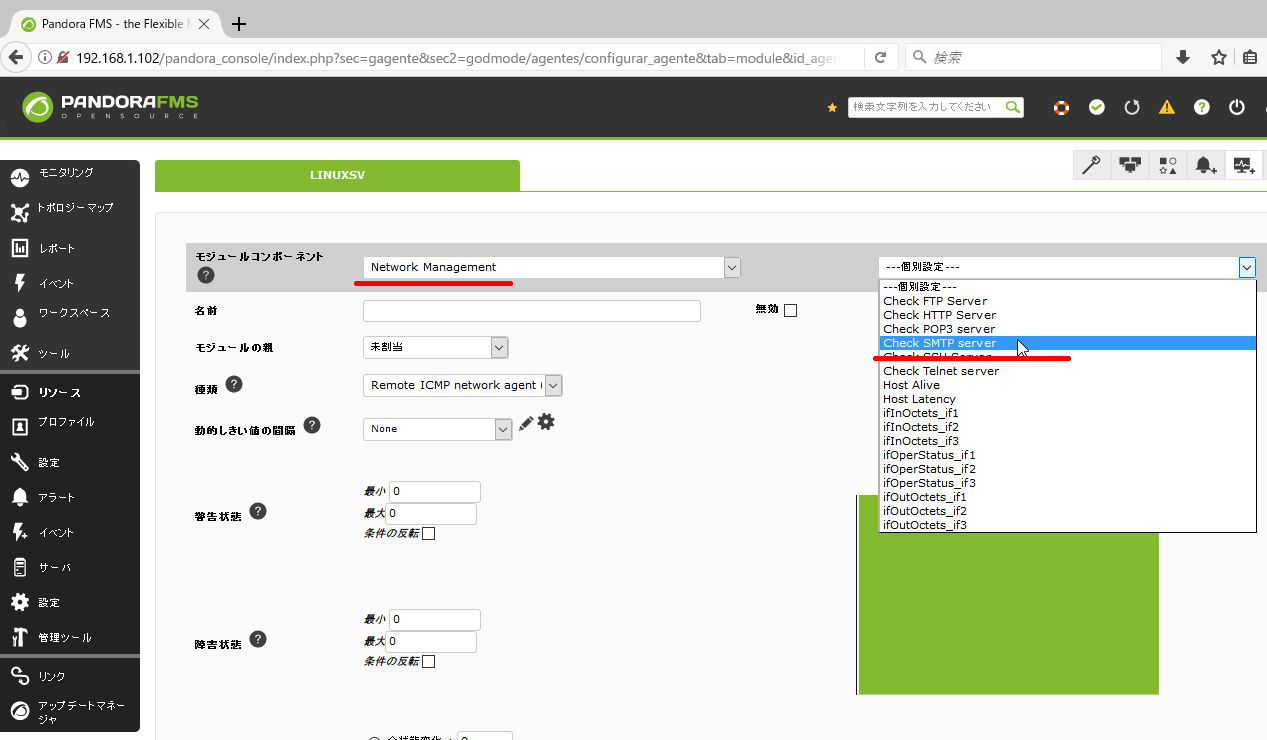Click the circular-arrow autorefresh icon in header

tap(1132, 107)
